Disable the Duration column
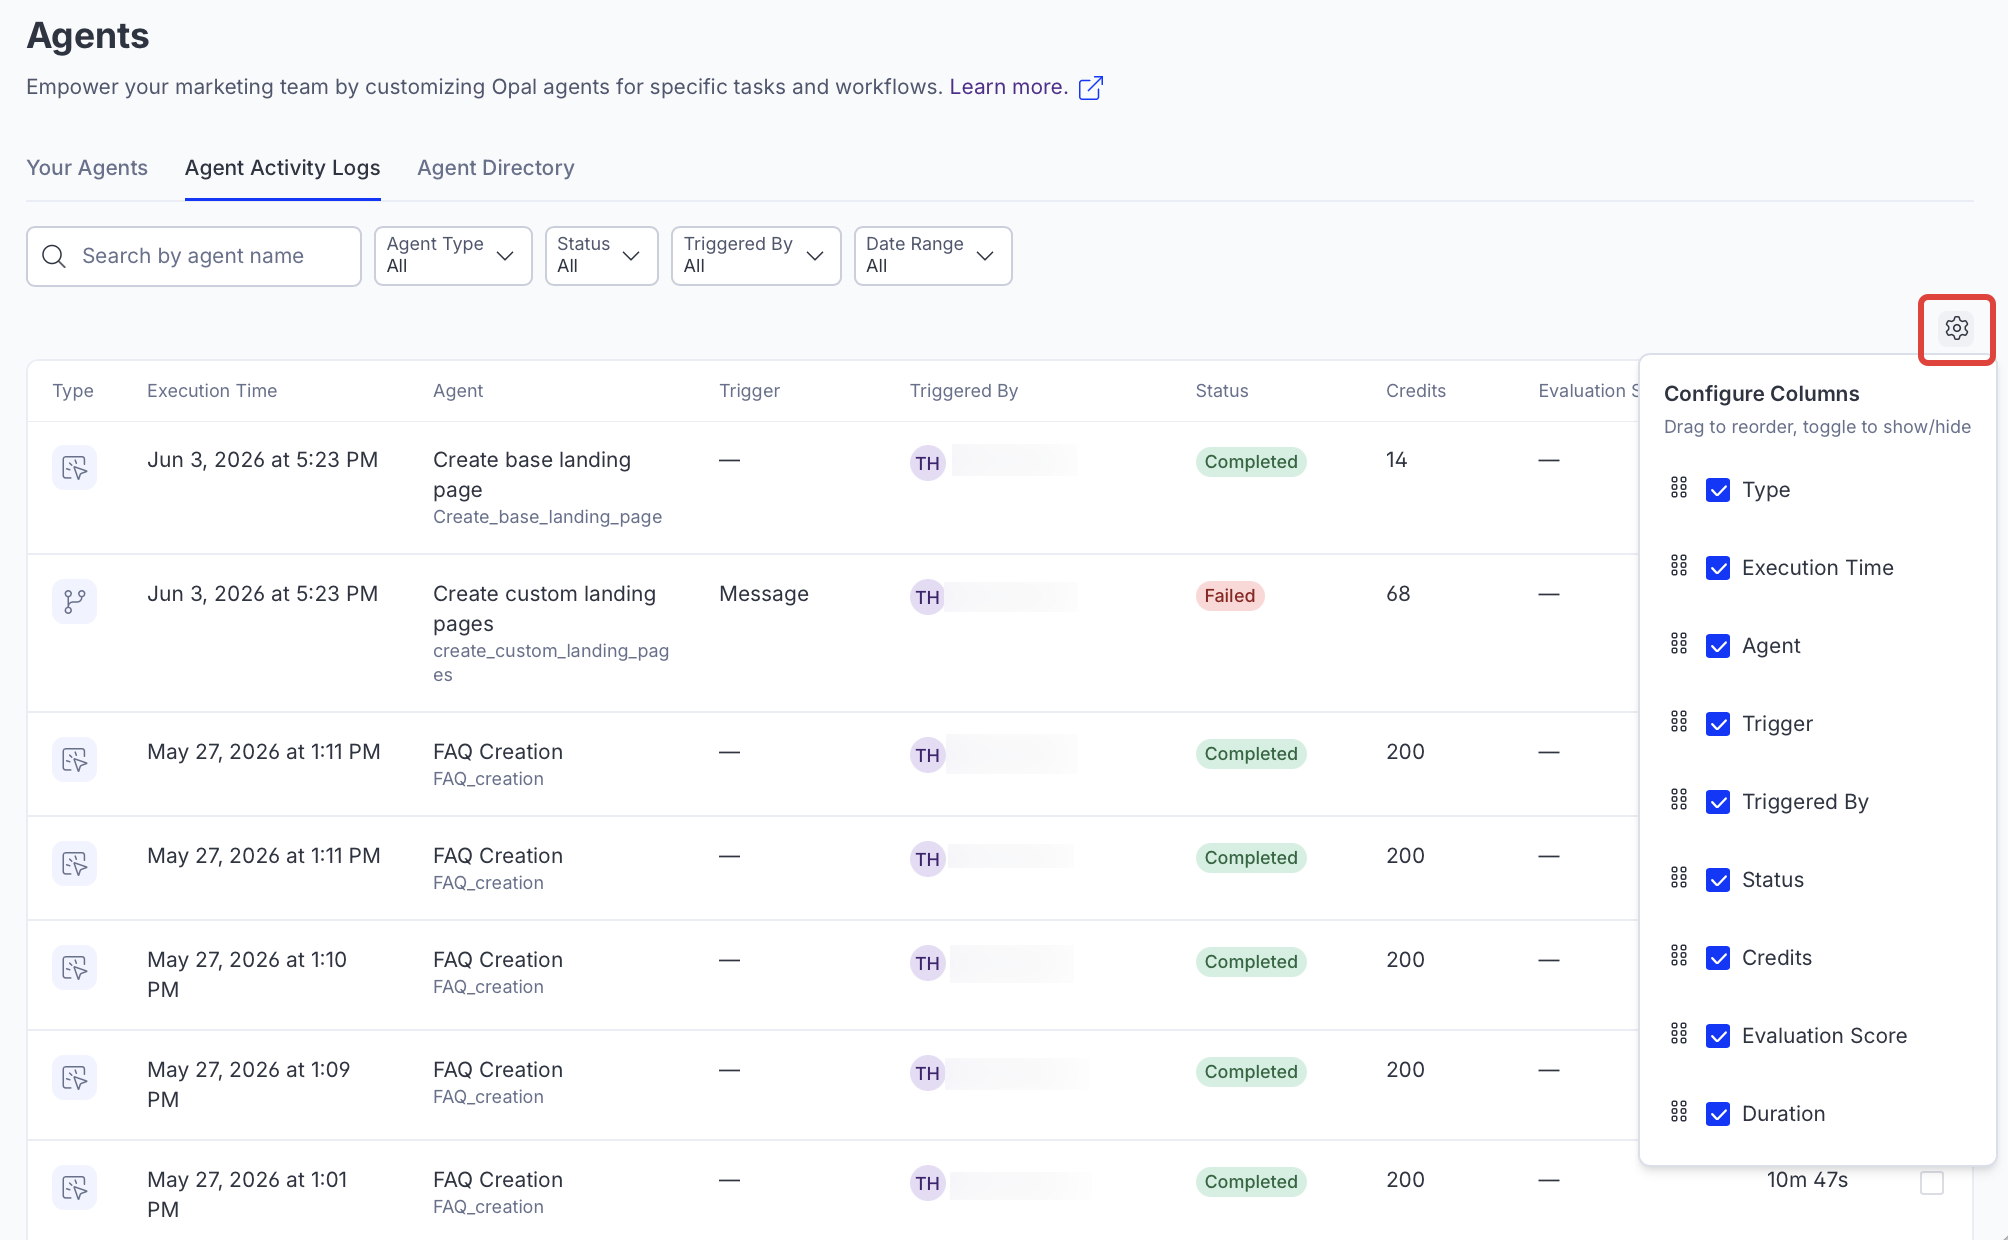The width and height of the screenshot is (2008, 1240). pos(1718,1114)
